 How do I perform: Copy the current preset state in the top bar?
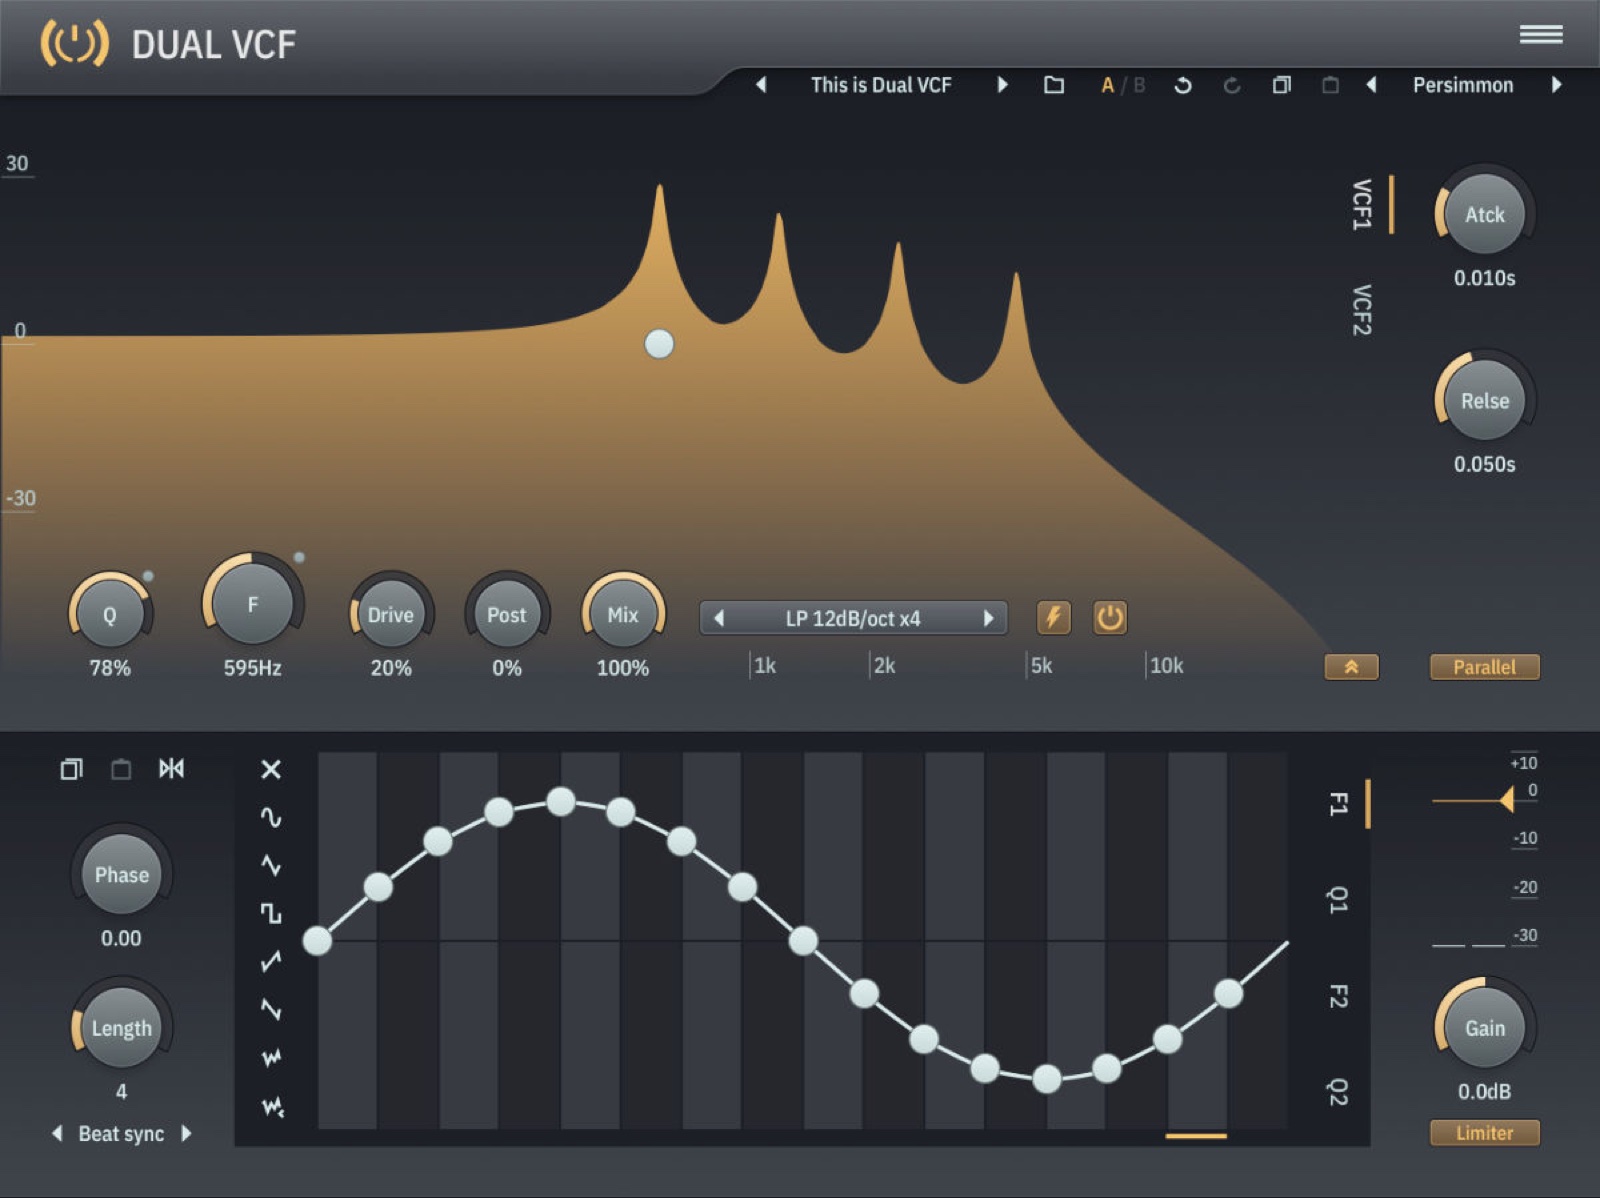pyautogui.click(x=1281, y=85)
